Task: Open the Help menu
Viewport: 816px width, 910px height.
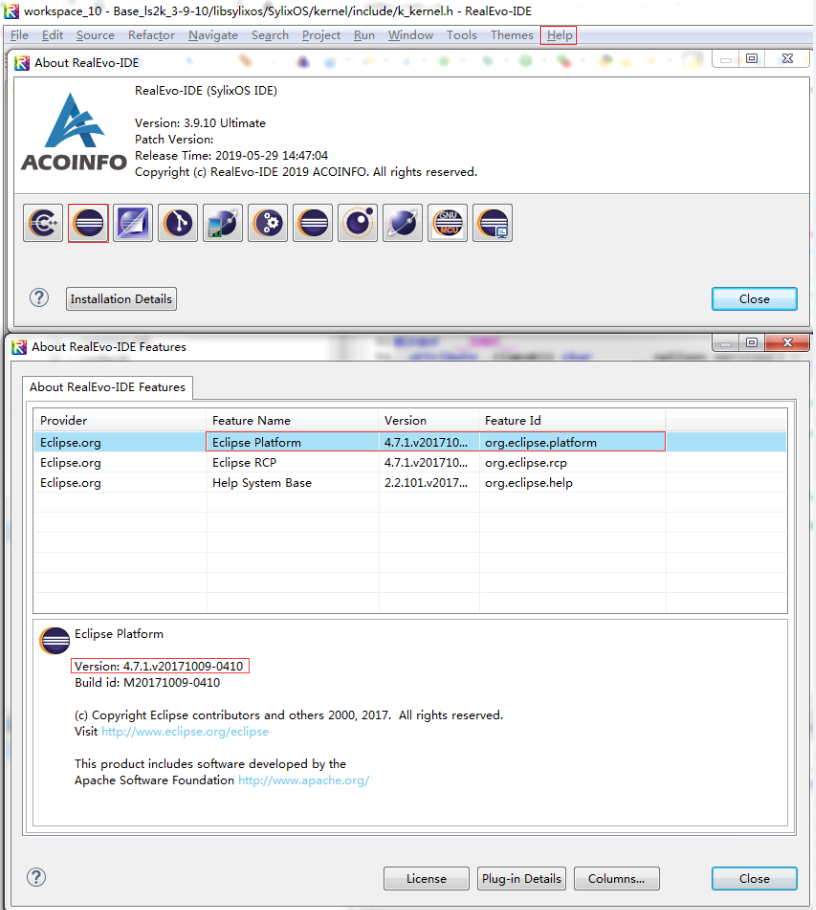Action: coord(558,35)
